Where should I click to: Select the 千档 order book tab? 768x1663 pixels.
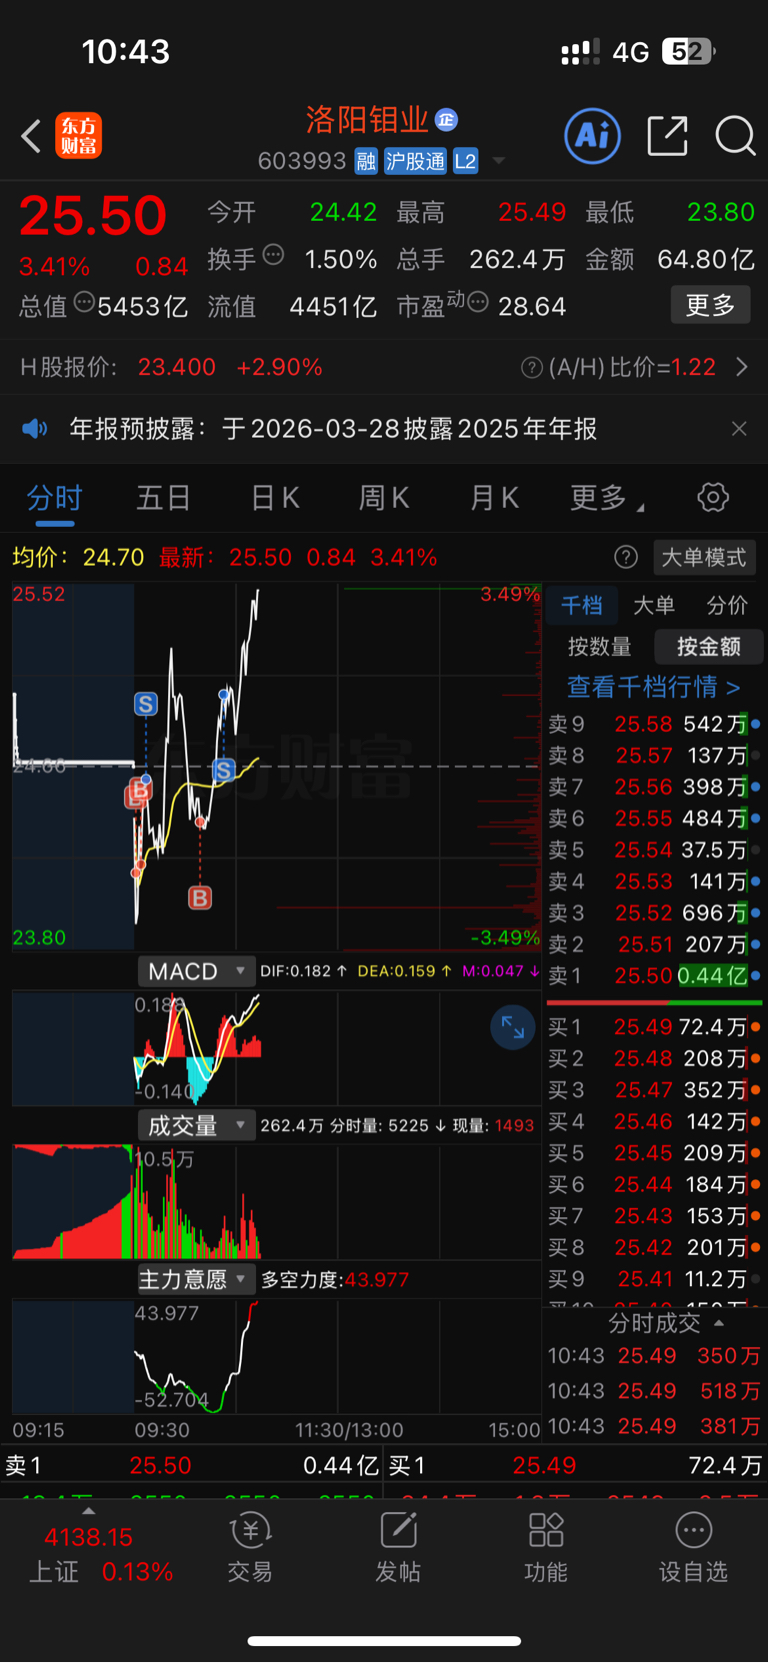(582, 605)
